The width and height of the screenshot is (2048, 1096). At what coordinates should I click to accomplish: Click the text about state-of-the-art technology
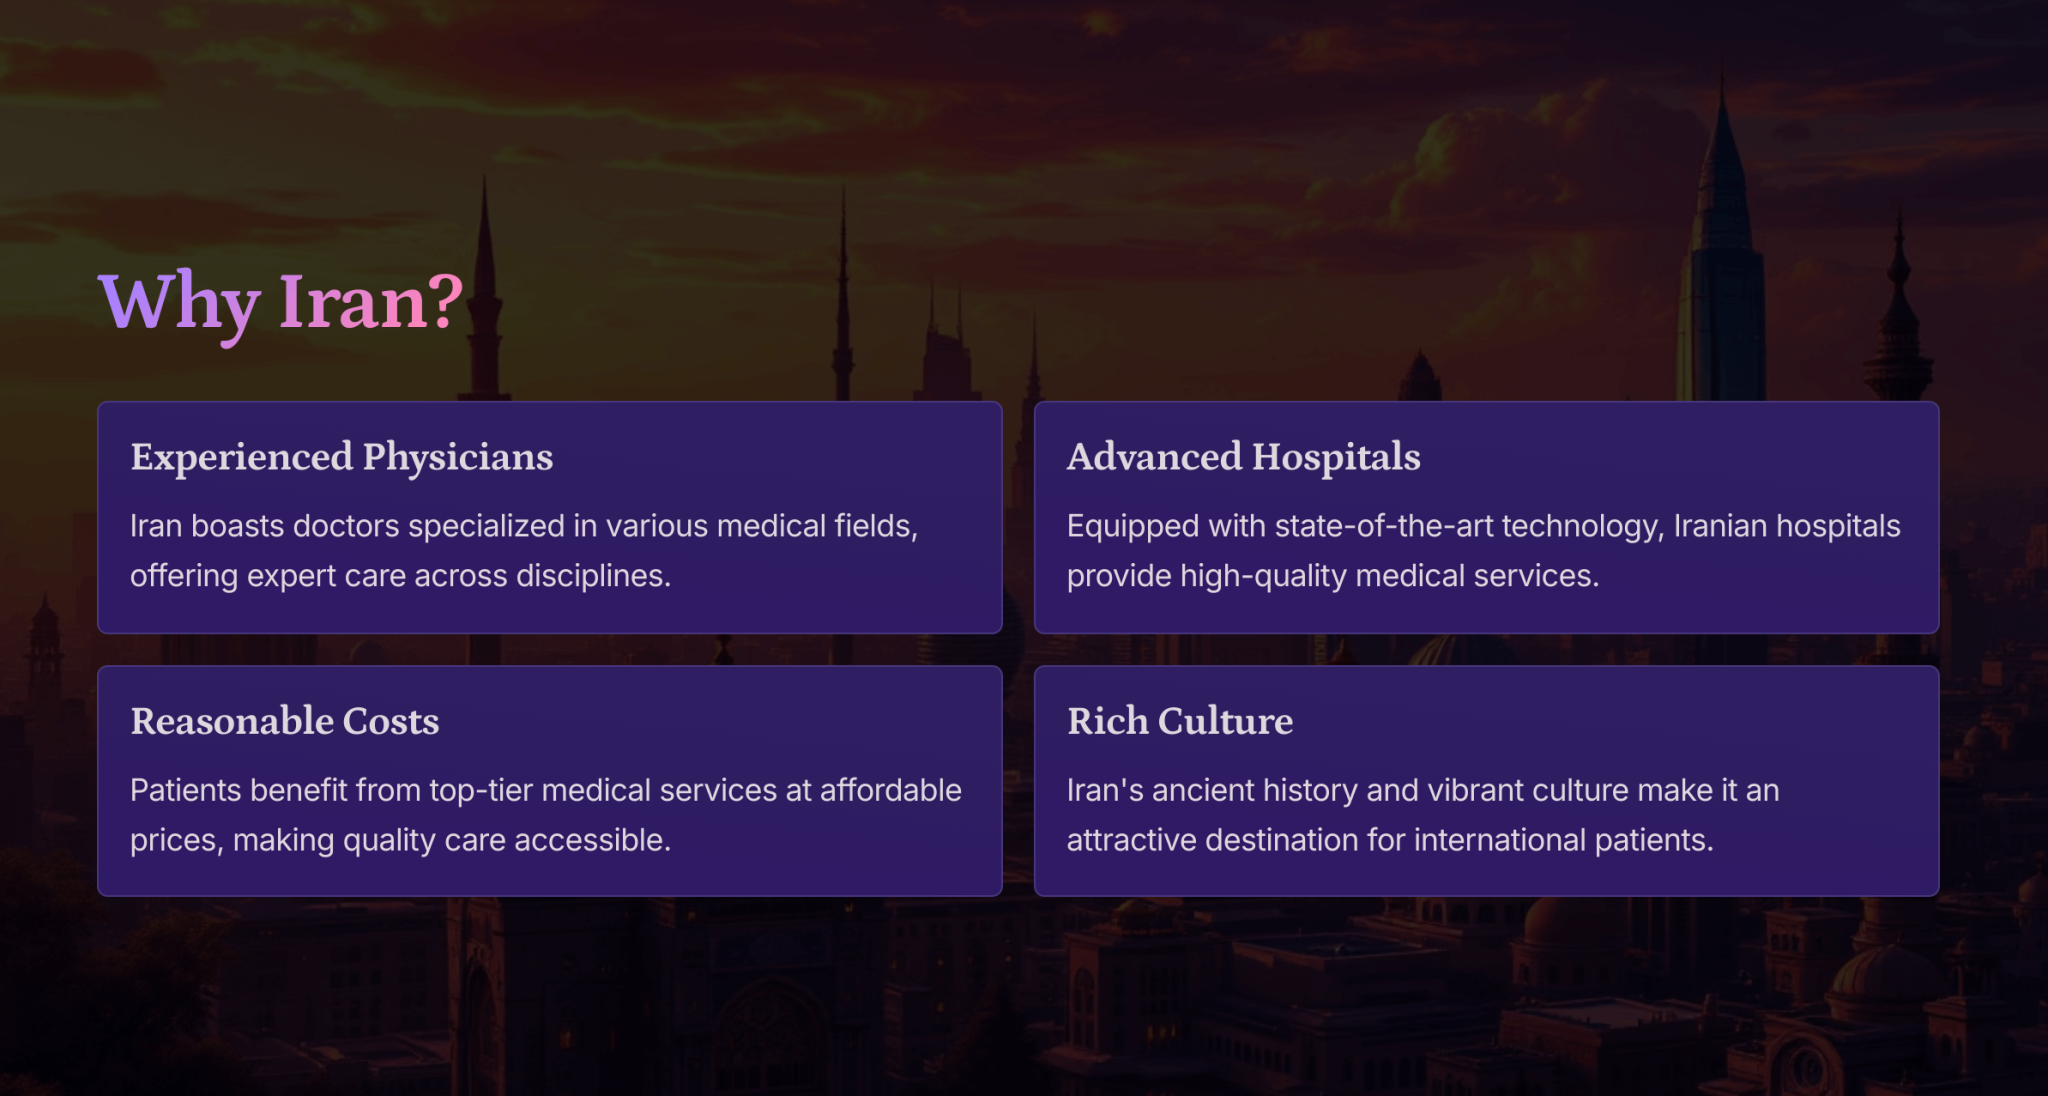pyautogui.click(x=1484, y=551)
